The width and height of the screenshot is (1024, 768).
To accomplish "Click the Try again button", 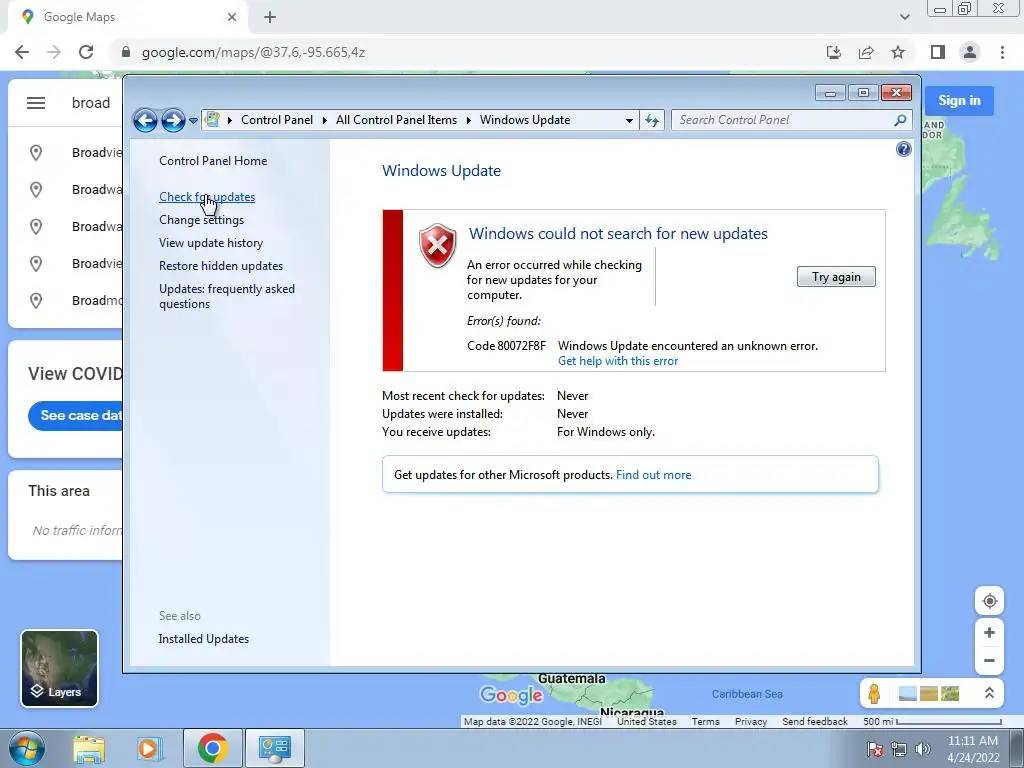I will pos(836,277).
